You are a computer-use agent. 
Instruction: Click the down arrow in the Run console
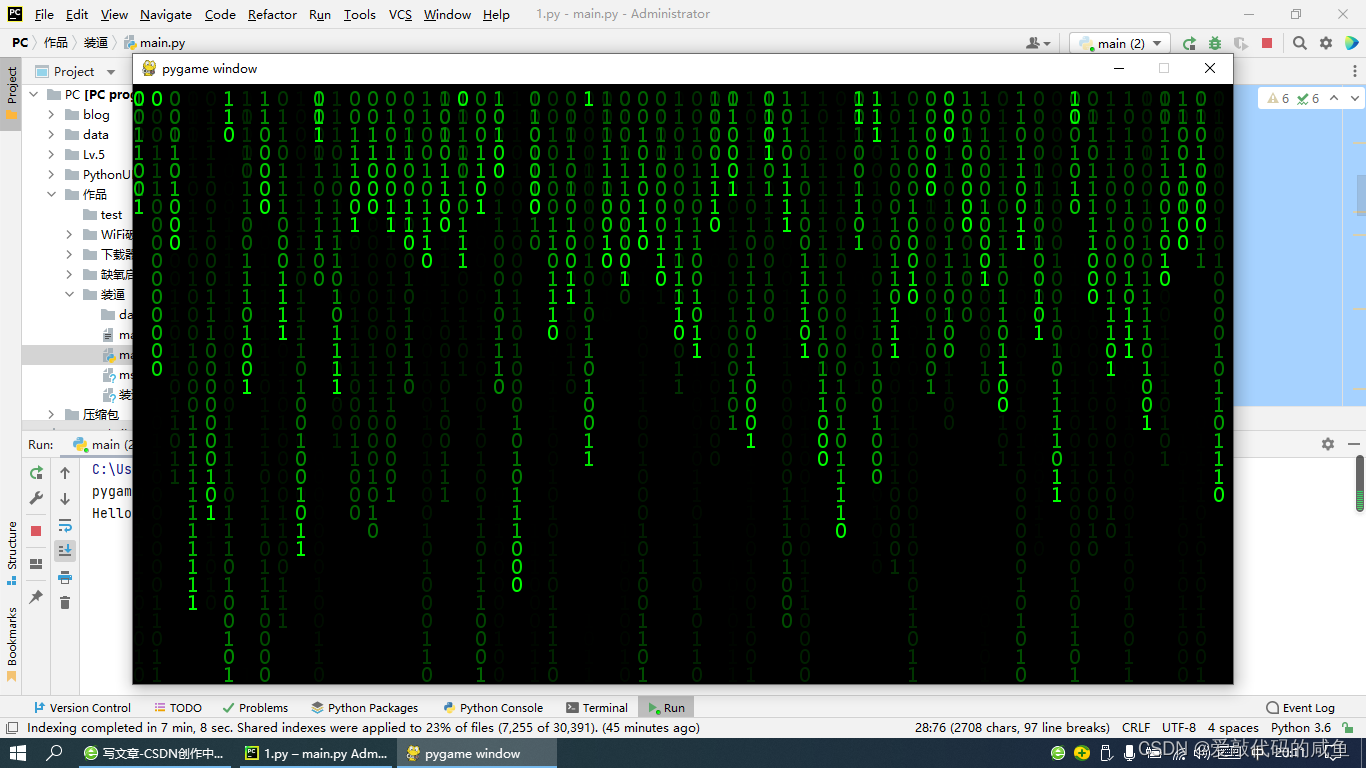[x=65, y=499]
